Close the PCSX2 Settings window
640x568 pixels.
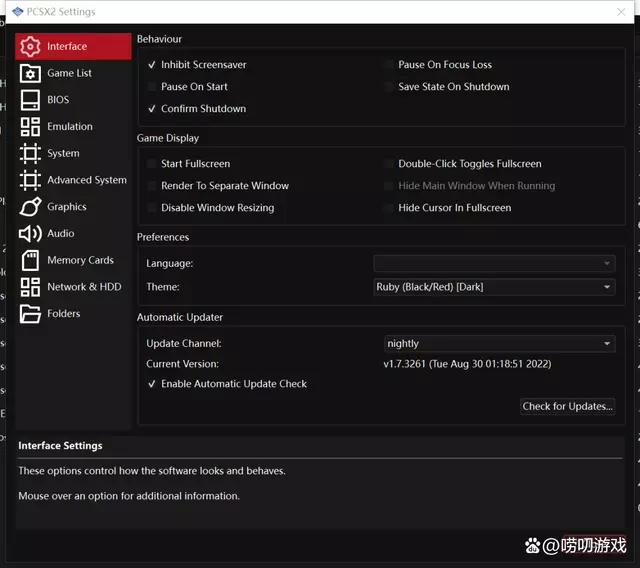click(x=621, y=12)
